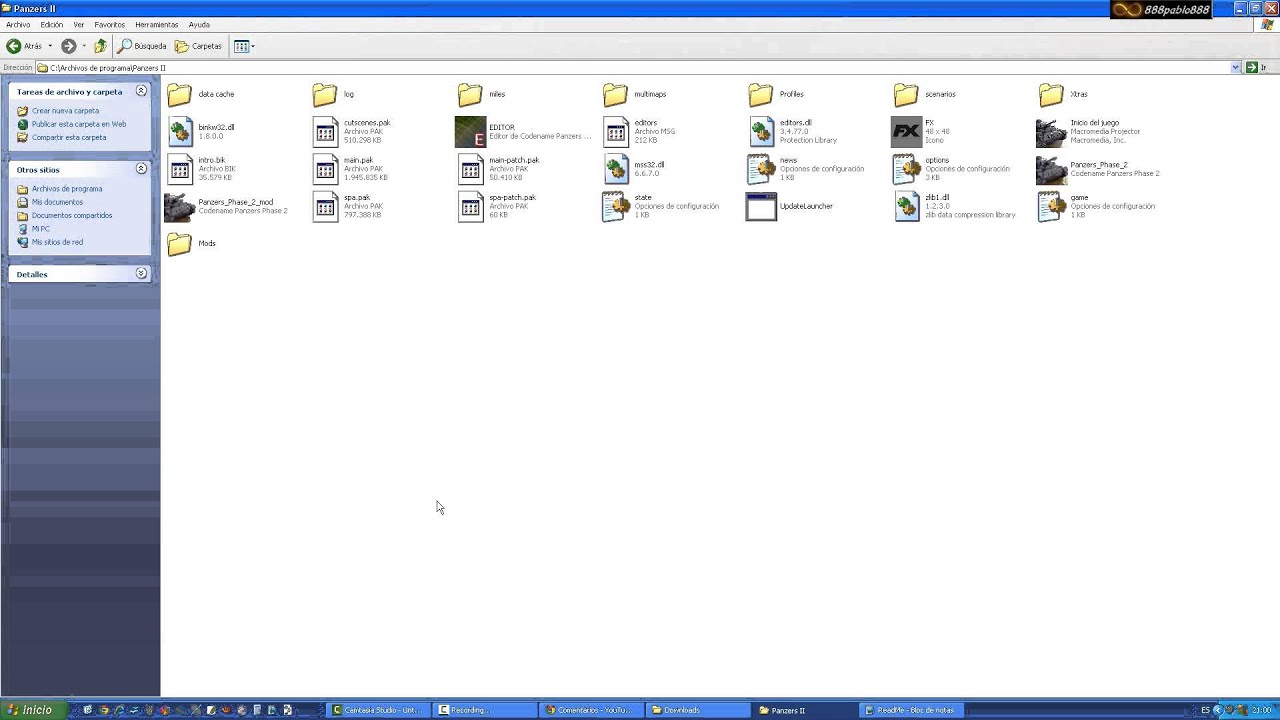Expand the address bar dropdown

pos(1236,68)
